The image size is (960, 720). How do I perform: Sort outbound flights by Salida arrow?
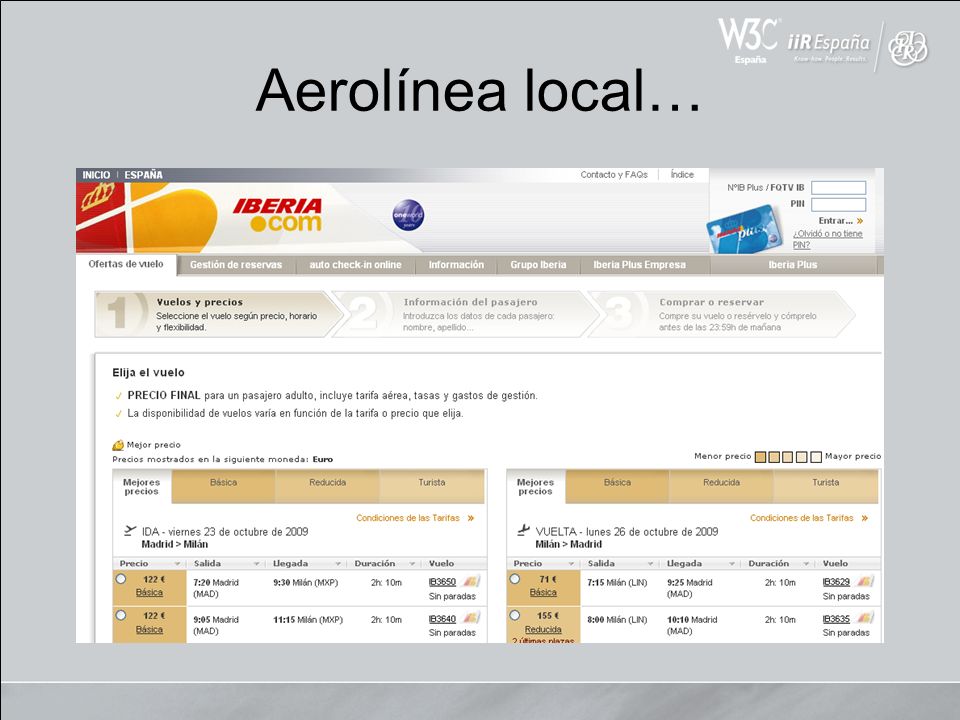[x=257, y=564]
